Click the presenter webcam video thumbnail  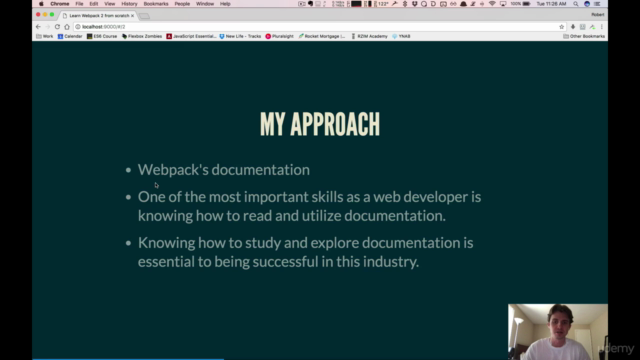pos(558,332)
